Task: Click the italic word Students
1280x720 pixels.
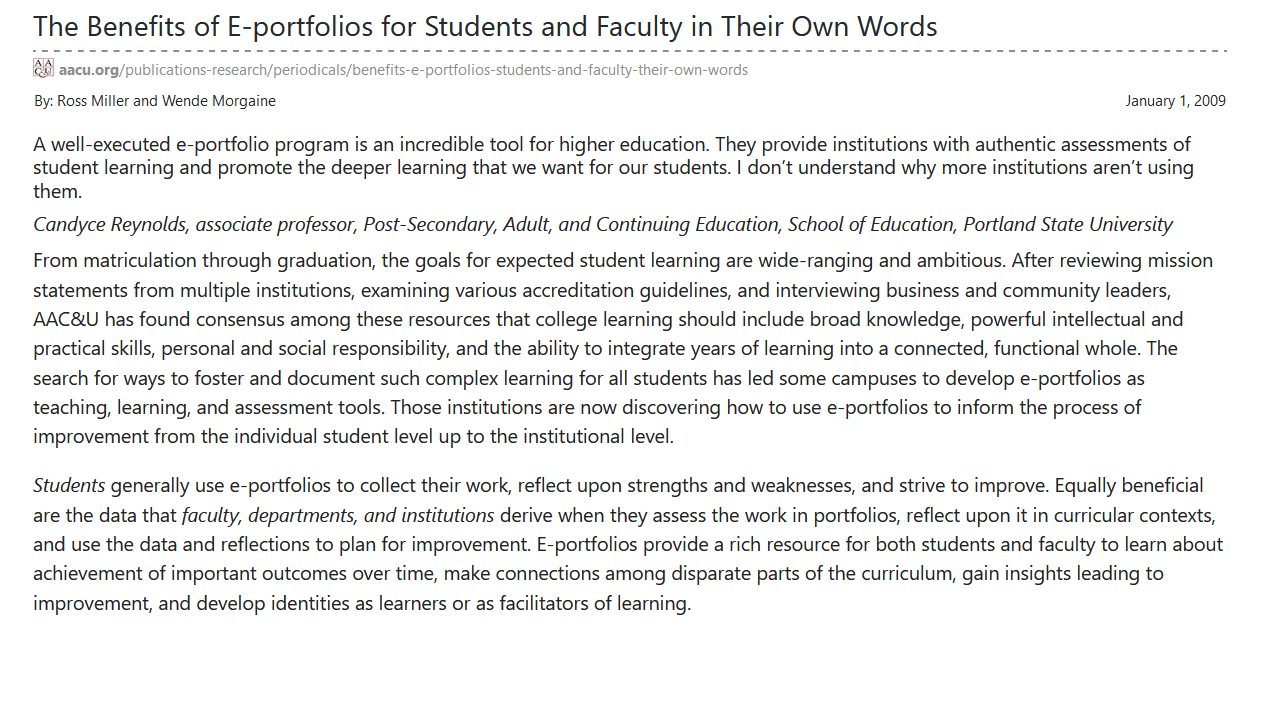Action: [69, 485]
